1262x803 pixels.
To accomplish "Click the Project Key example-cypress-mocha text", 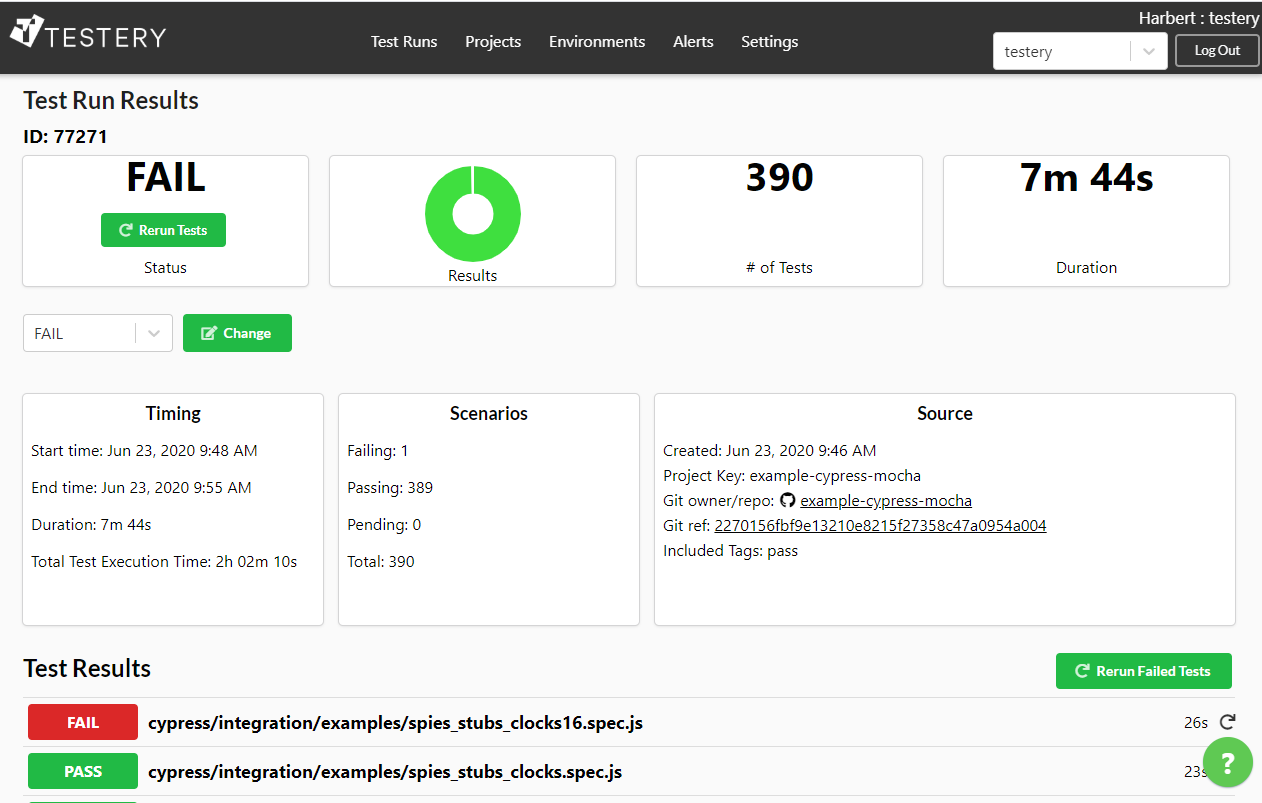I will tap(792, 476).
